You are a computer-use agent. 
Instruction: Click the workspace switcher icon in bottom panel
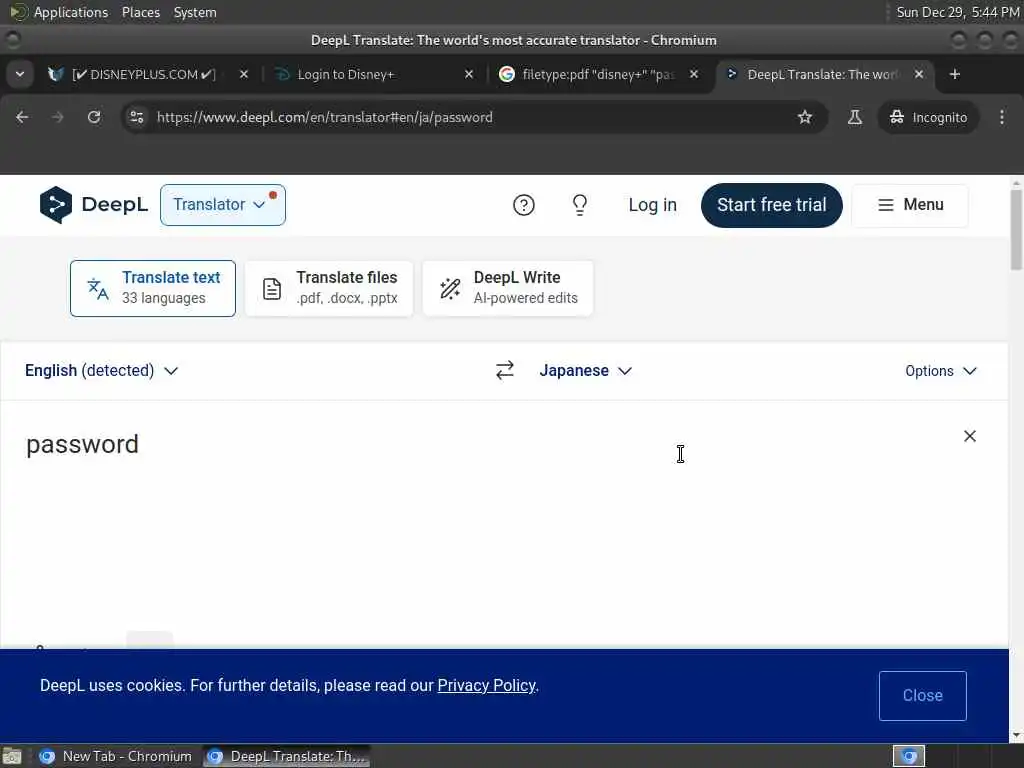[x=908, y=756]
